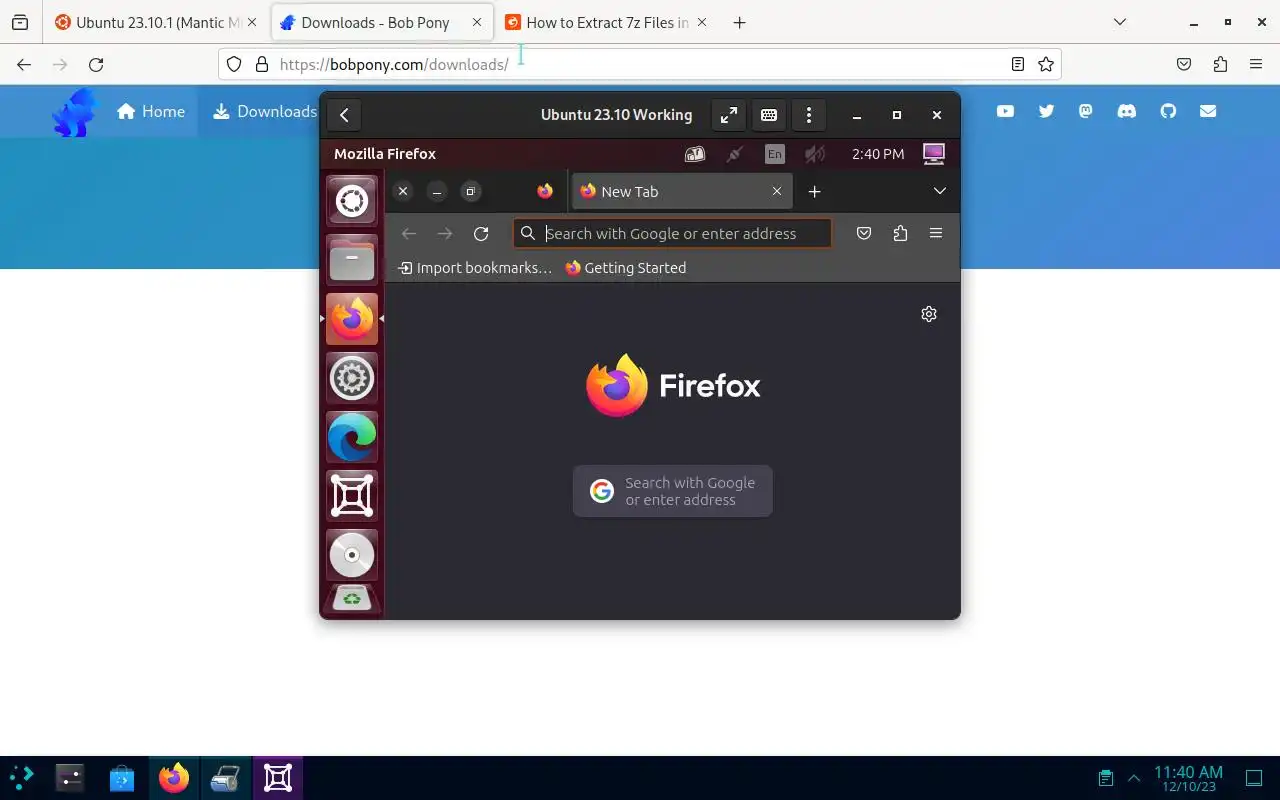Screen dimensions: 1280x800
Task: Open keyboard shortcuts menu in VM header
Action: pyautogui.click(x=769, y=115)
